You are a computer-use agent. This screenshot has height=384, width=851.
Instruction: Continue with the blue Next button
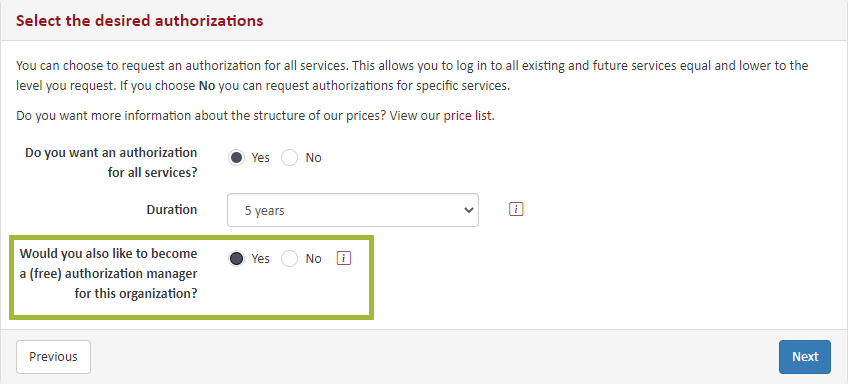click(x=805, y=357)
